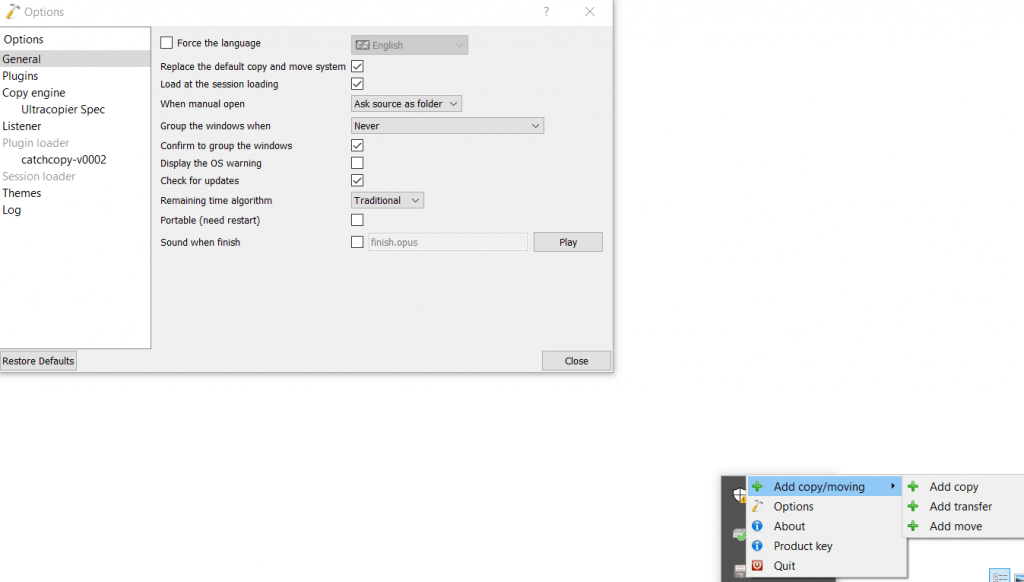The height and width of the screenshot is (582, 1024).
Task: Click the Restore Defaults button
Action: (39, 361)
